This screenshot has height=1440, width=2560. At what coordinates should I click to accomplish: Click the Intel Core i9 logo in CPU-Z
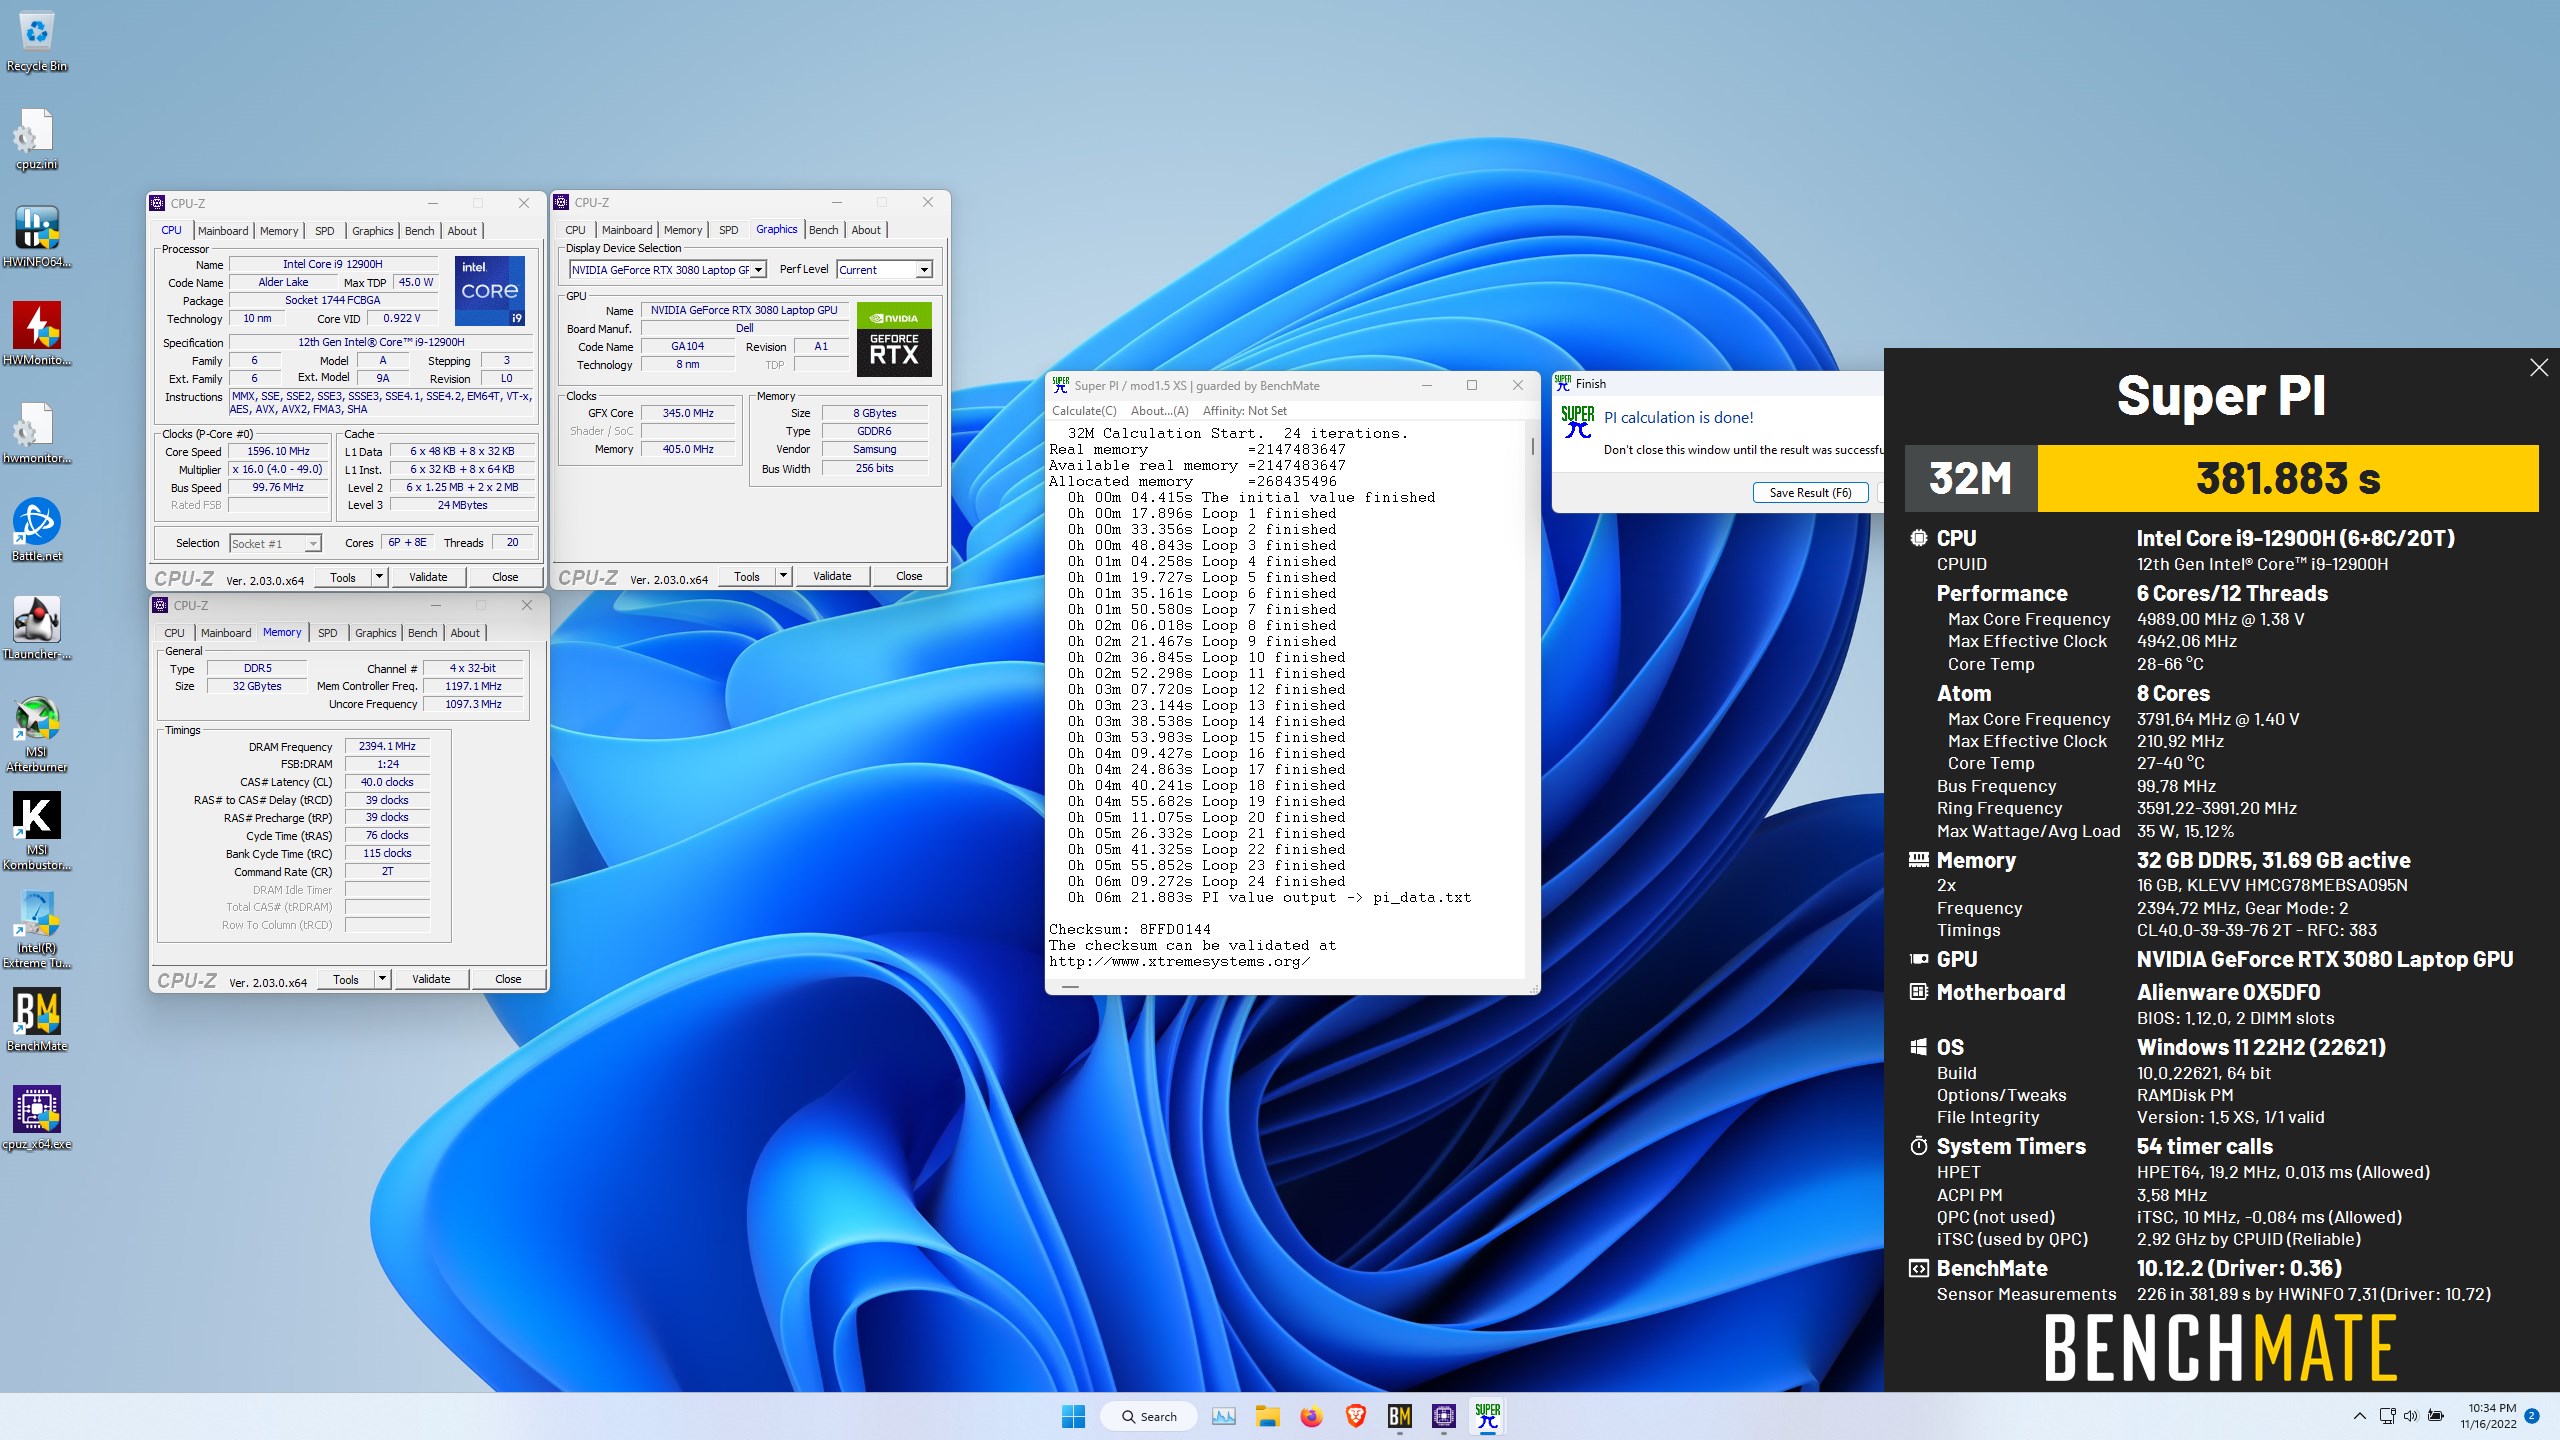coord(490,291)
